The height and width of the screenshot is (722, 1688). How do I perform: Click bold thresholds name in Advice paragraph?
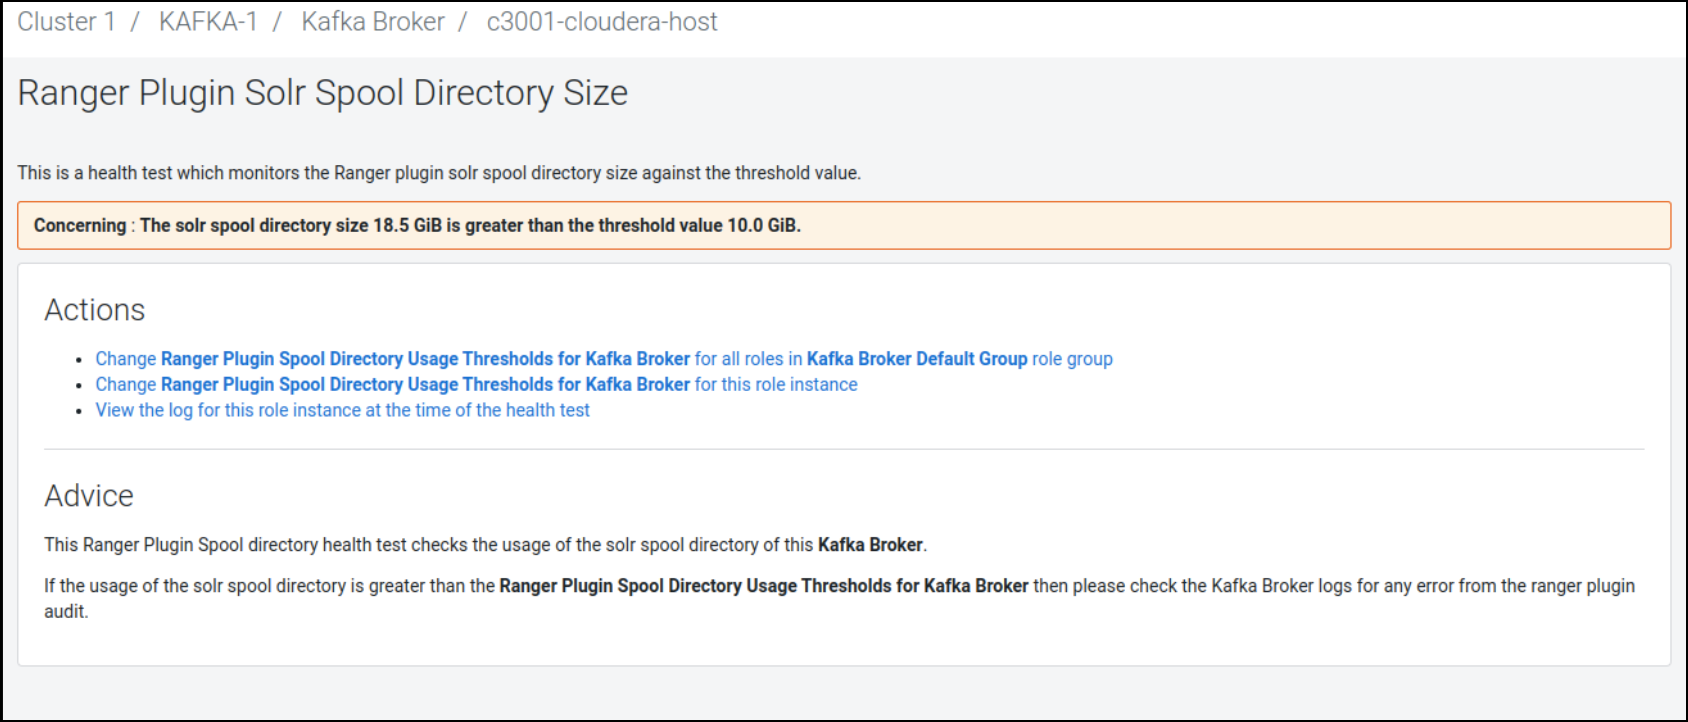point(763,586)
